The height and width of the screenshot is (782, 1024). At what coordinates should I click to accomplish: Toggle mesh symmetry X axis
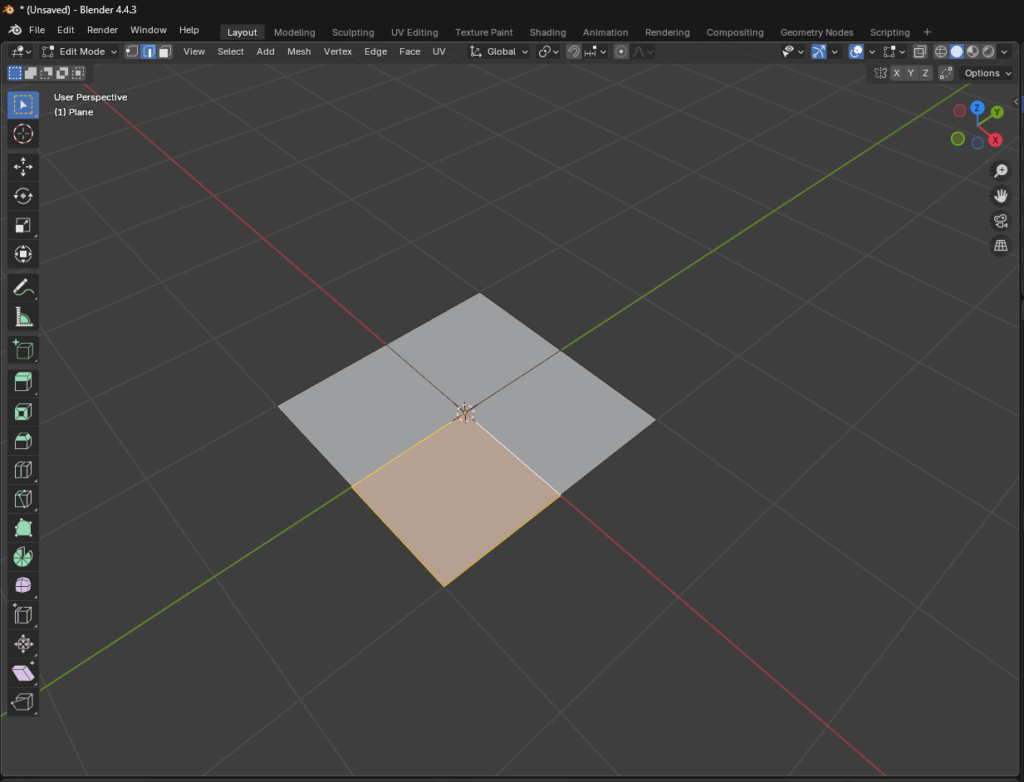[896, 73]
